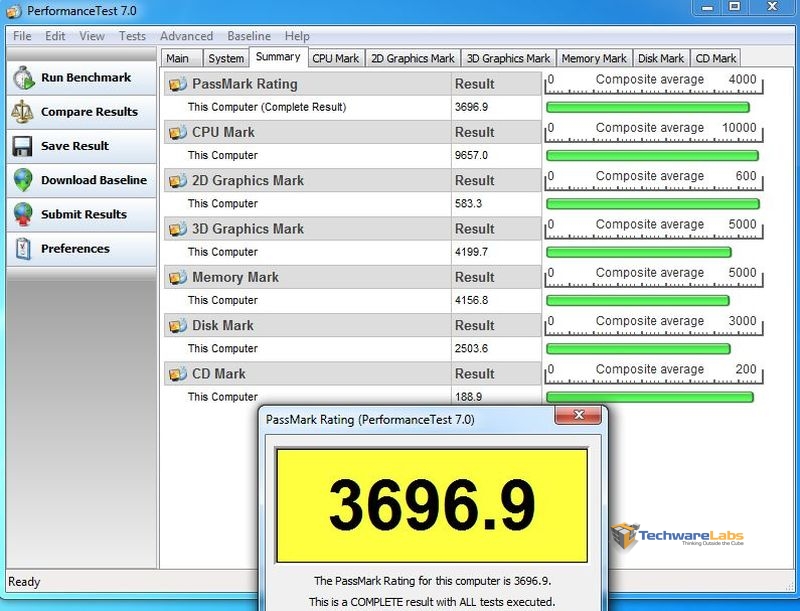Viewport: 800px width, 611px height.
Task: Click the Save Result button
Action: click(x=82, y=146)
